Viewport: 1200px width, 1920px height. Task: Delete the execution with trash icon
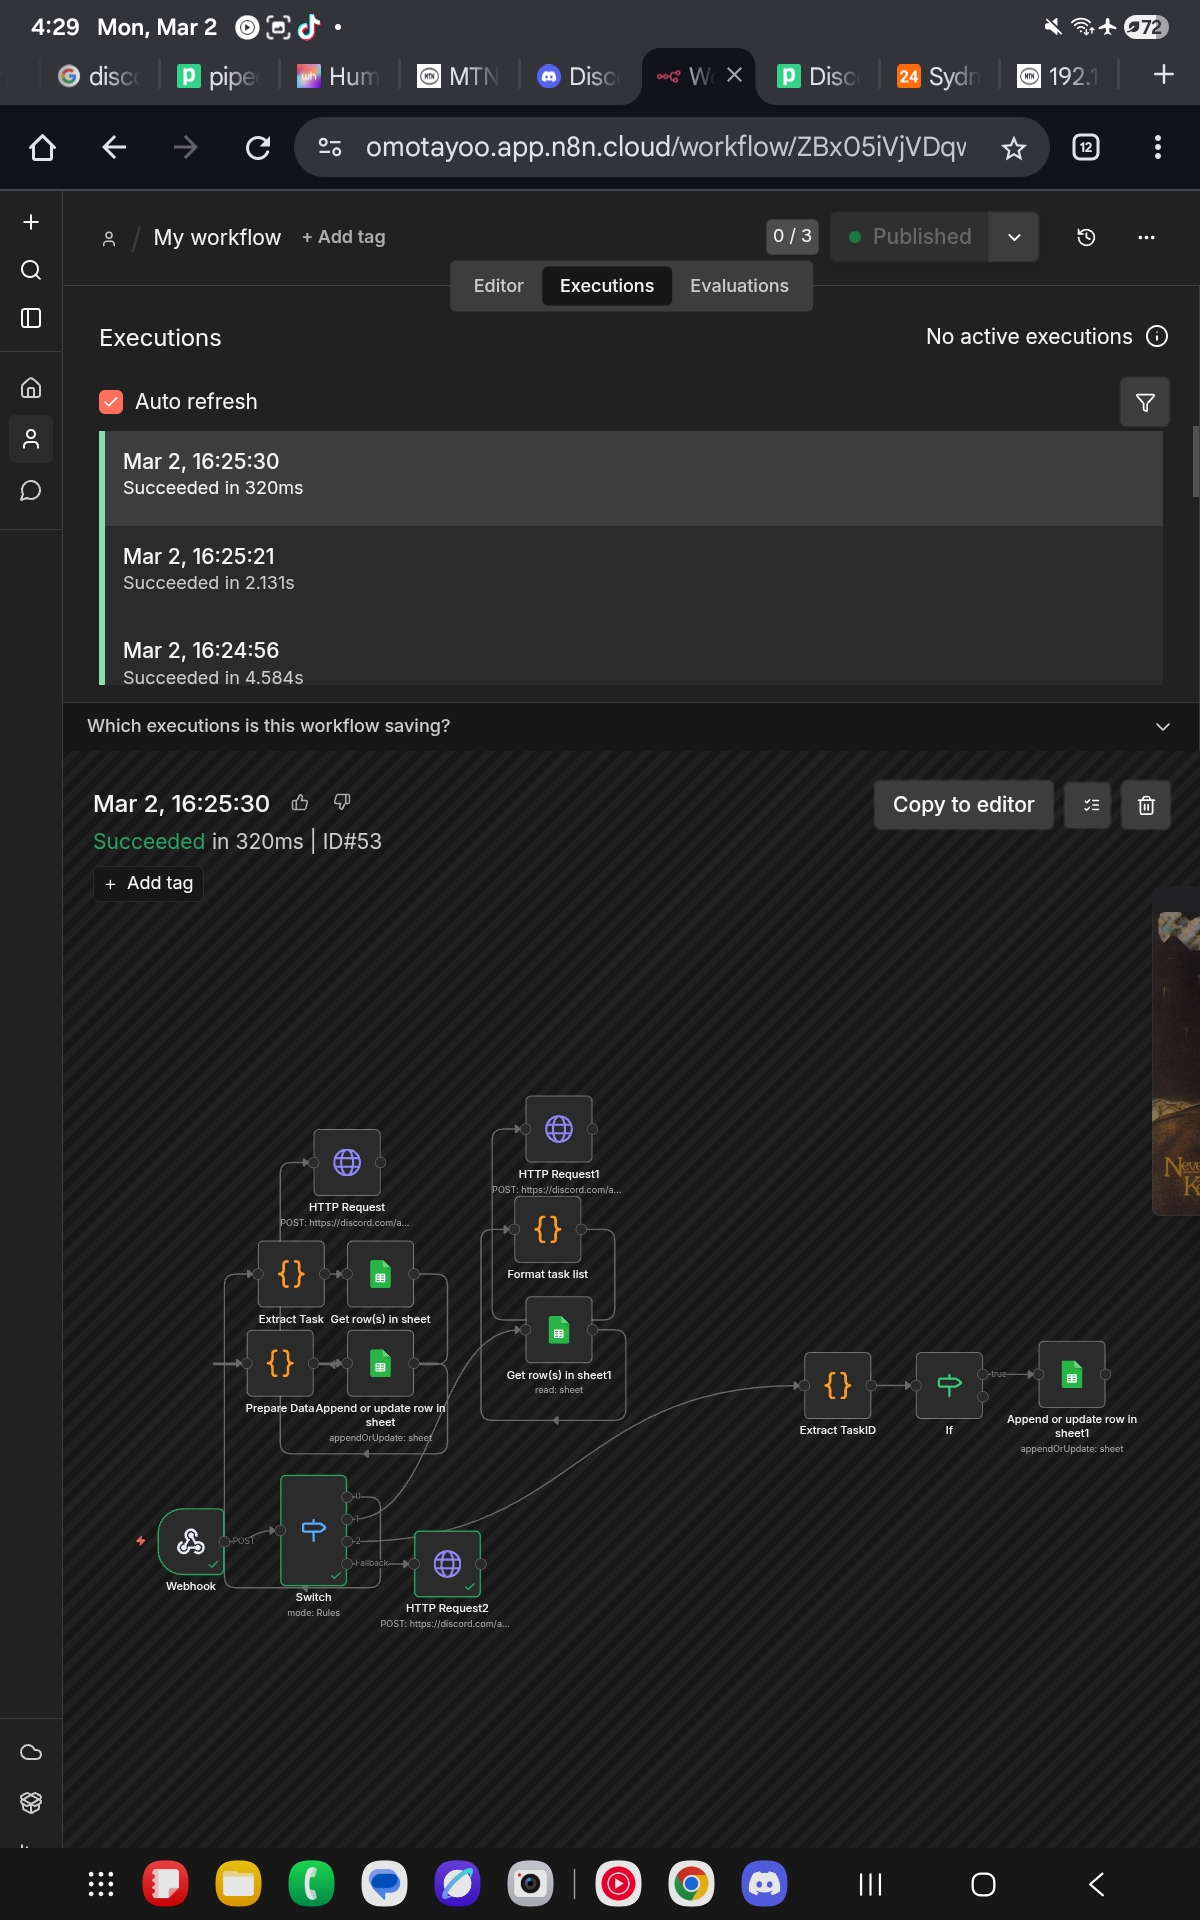(1146, 805)
